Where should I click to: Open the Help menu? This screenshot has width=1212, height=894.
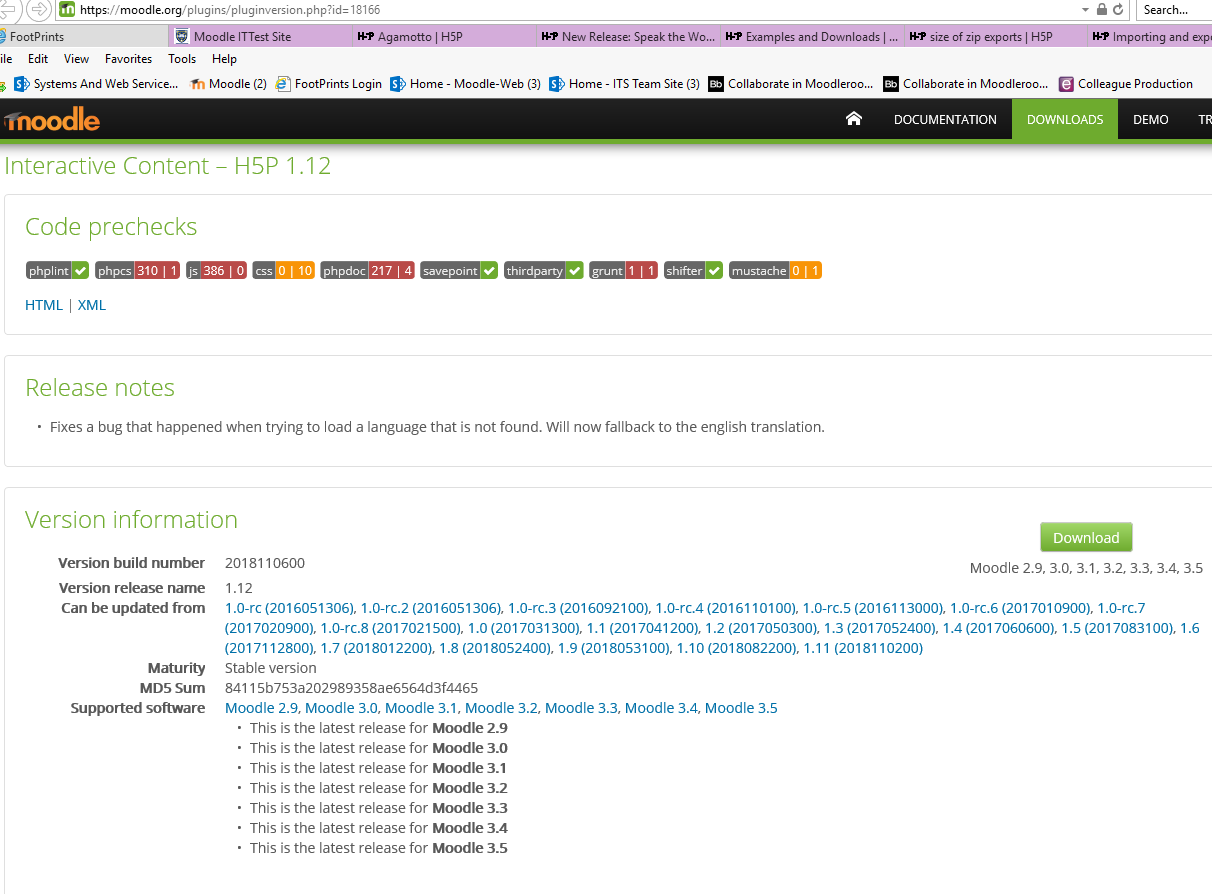tap(224, 59)
